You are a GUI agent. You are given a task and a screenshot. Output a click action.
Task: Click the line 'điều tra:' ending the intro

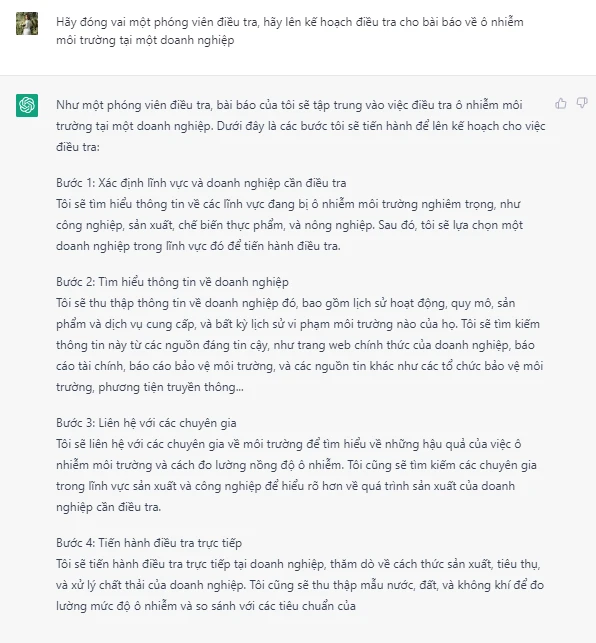78,147
